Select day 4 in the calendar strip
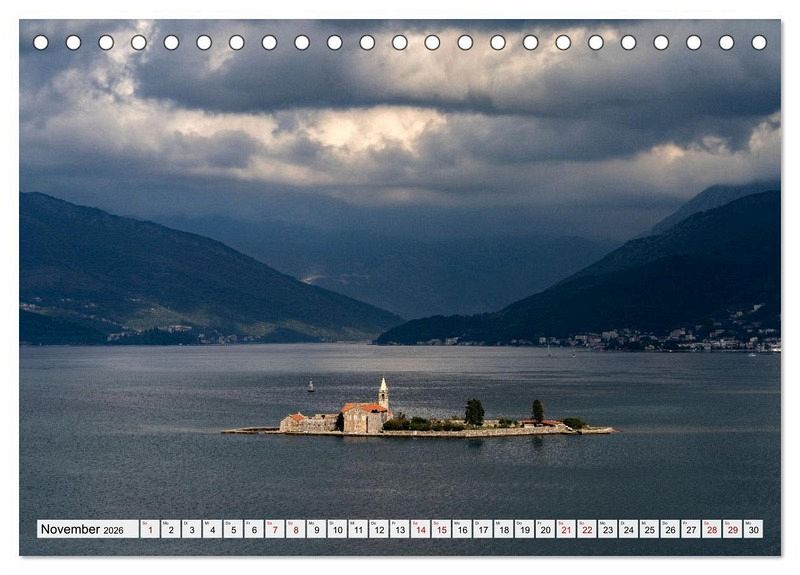This screenshot has height=575, width=800. coord(212,529)
